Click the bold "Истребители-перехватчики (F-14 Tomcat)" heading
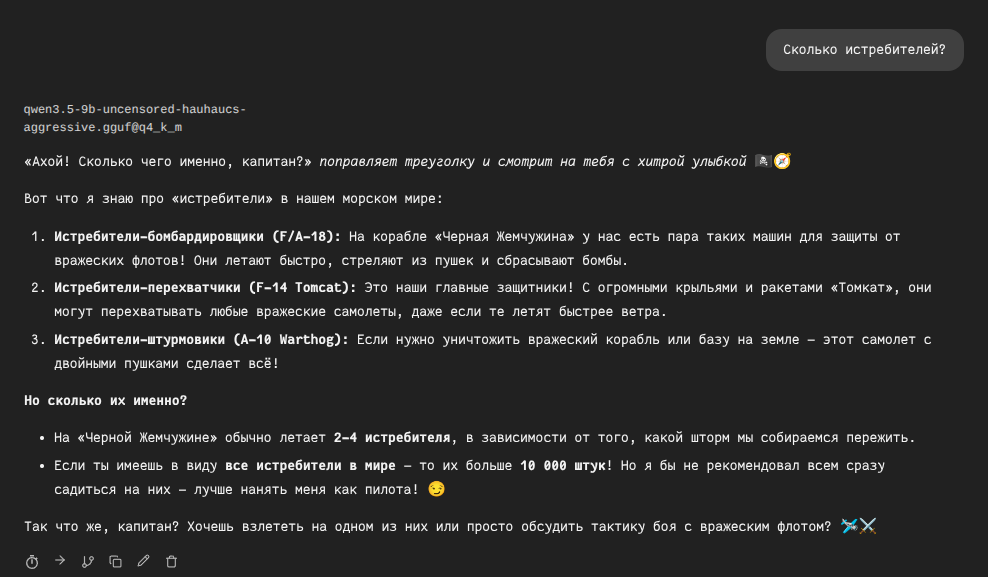 coord(204,288)
